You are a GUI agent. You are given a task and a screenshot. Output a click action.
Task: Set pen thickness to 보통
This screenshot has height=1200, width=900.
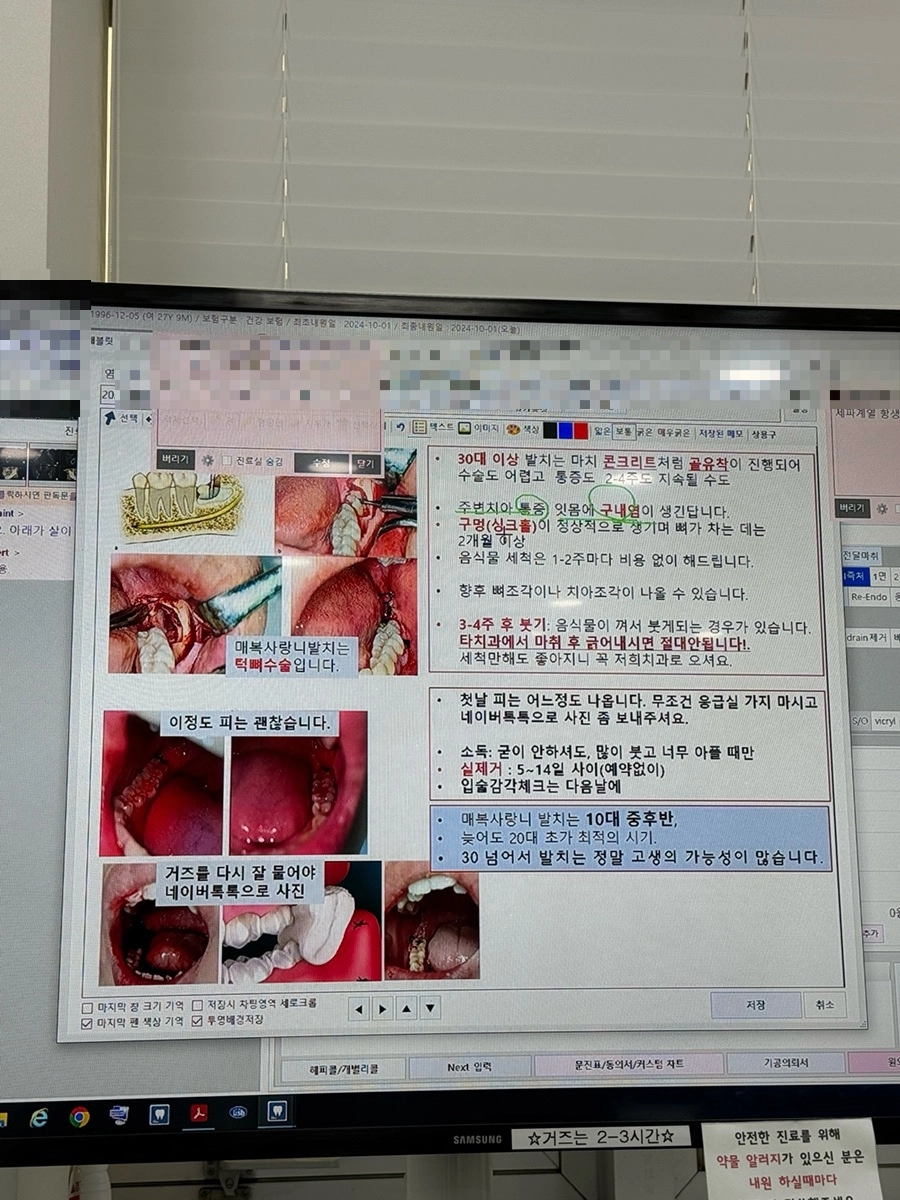[624, 432]
